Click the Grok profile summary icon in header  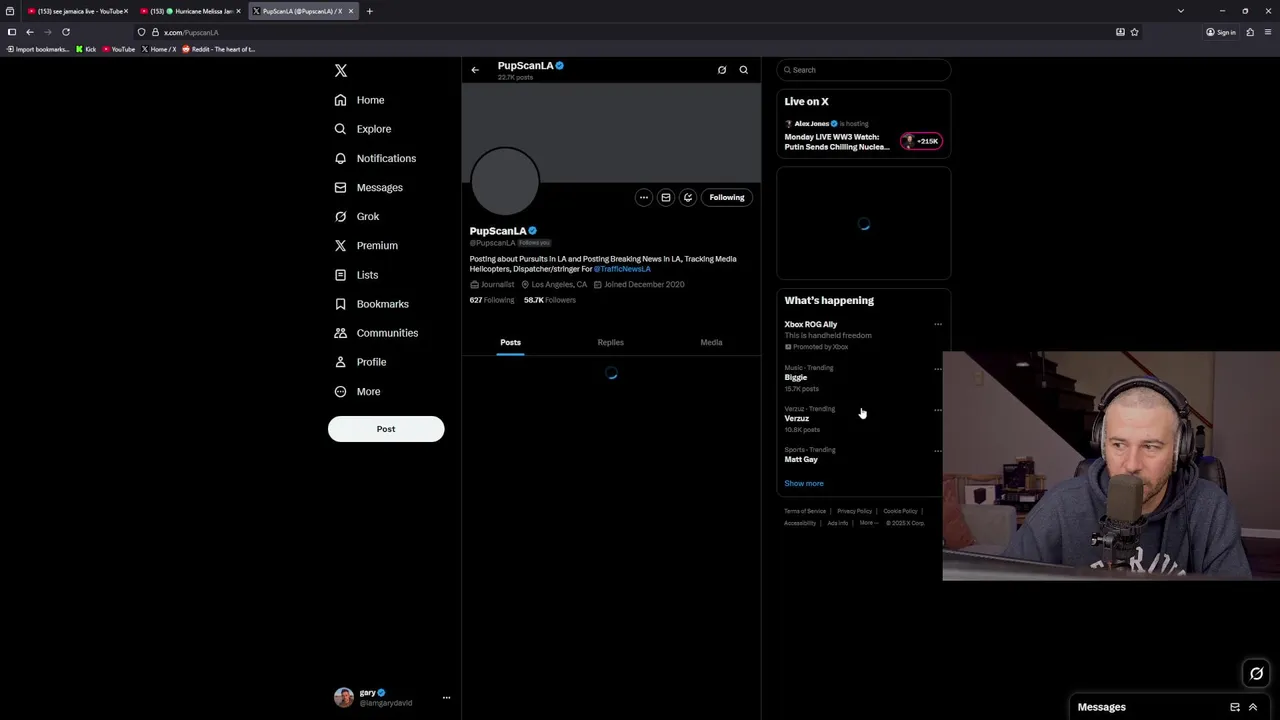click(x=722, y=70)
